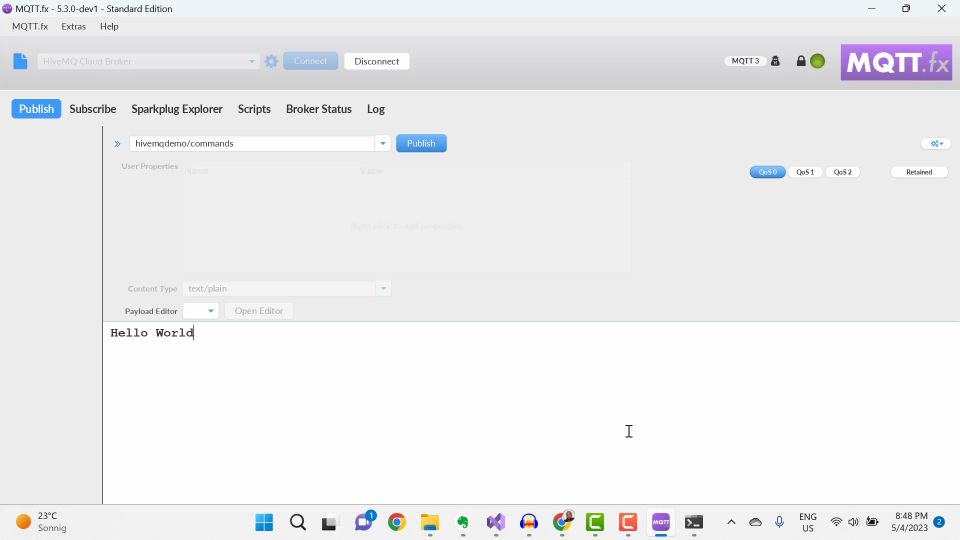This screenshot has height=540, width=960.
Task: Open Extras menu
Action: pyautogui.click(x=73, y=26)
